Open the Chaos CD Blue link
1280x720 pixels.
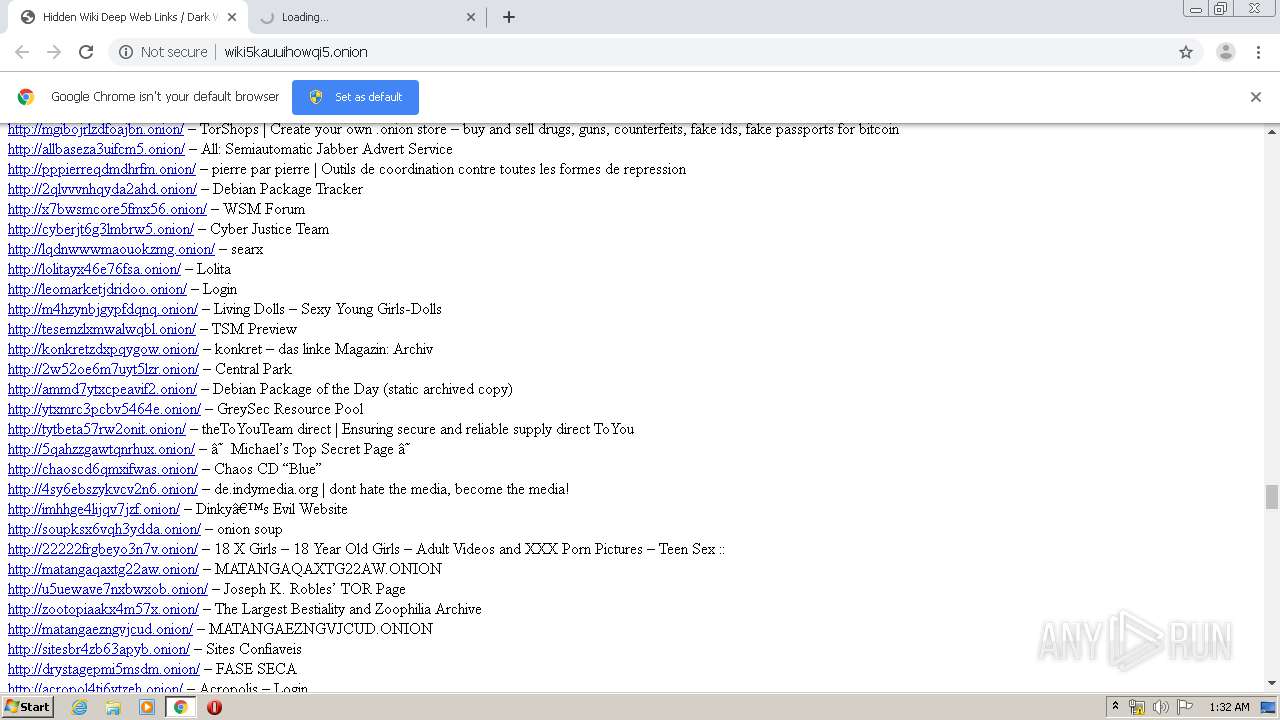103,469
